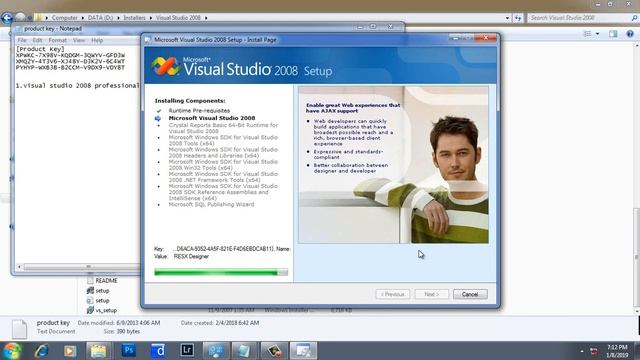Click '1.visual studio 2008 professional' Notepad line
640x360 pixels.
click(x=78, y=86)
